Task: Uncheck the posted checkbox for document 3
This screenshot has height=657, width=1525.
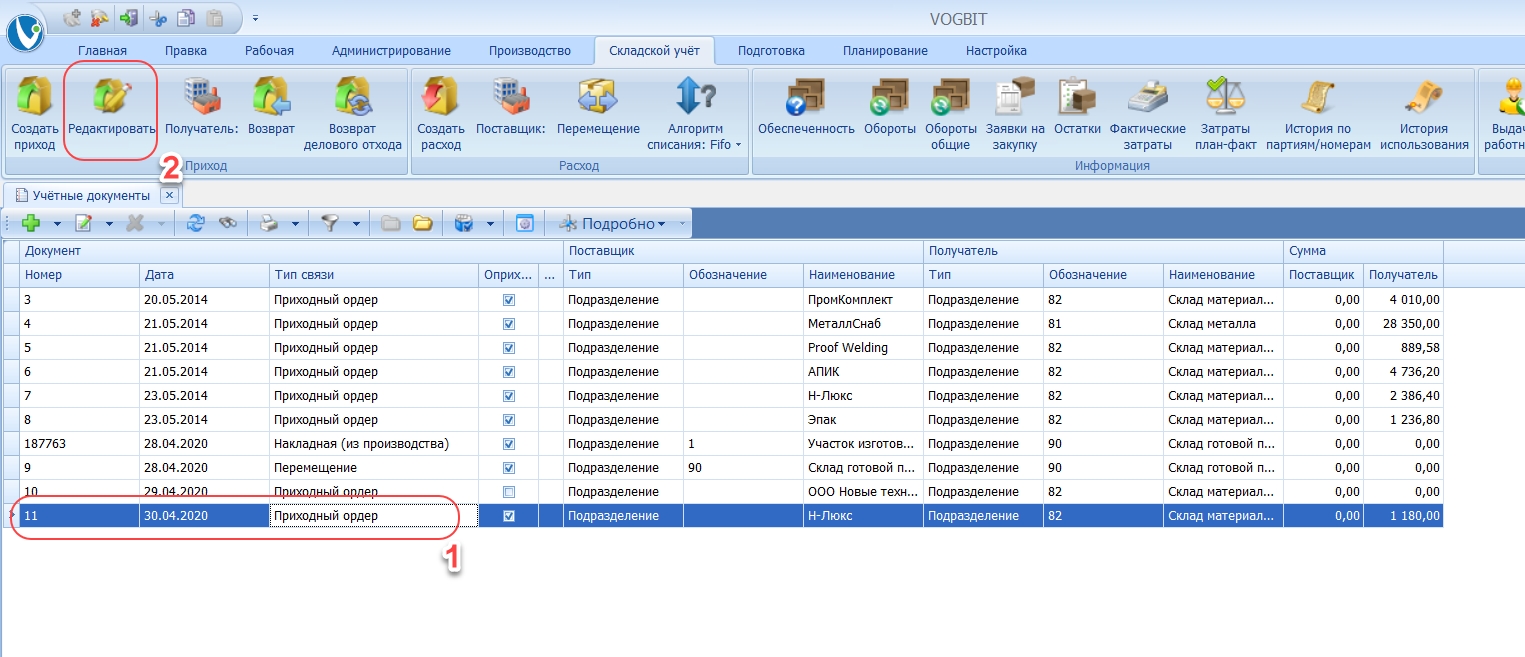Action: pos(509,299)
